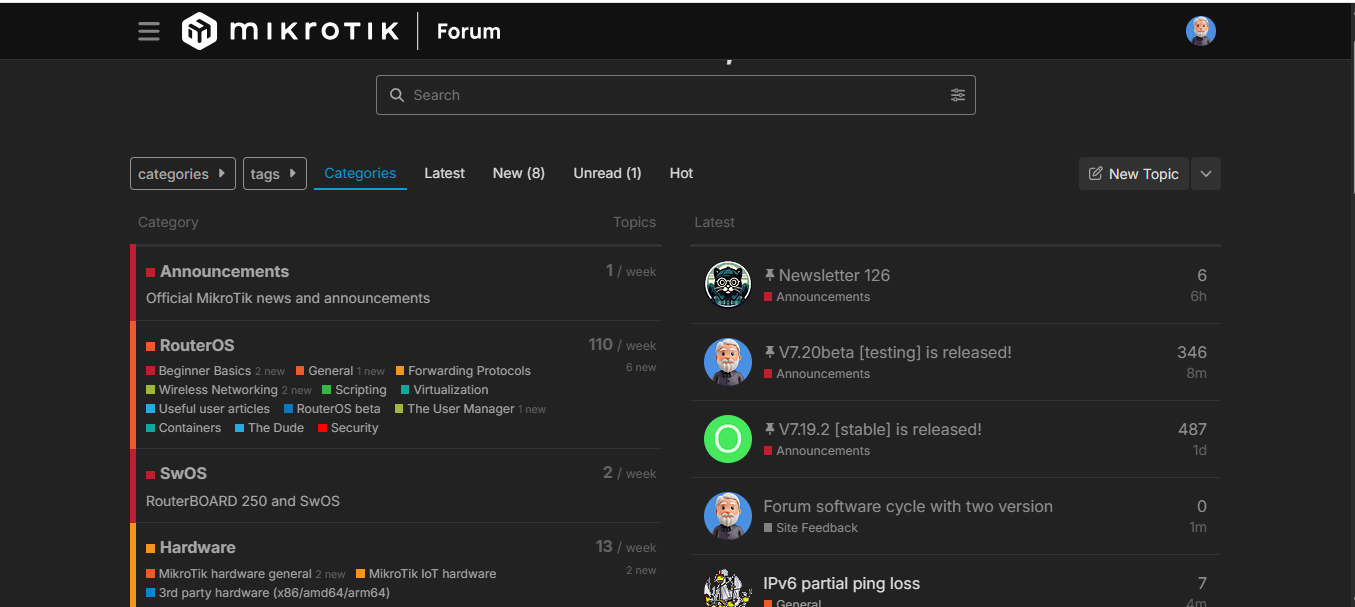
Task: Click the New Topic button
Action: tap(1134, 174)
